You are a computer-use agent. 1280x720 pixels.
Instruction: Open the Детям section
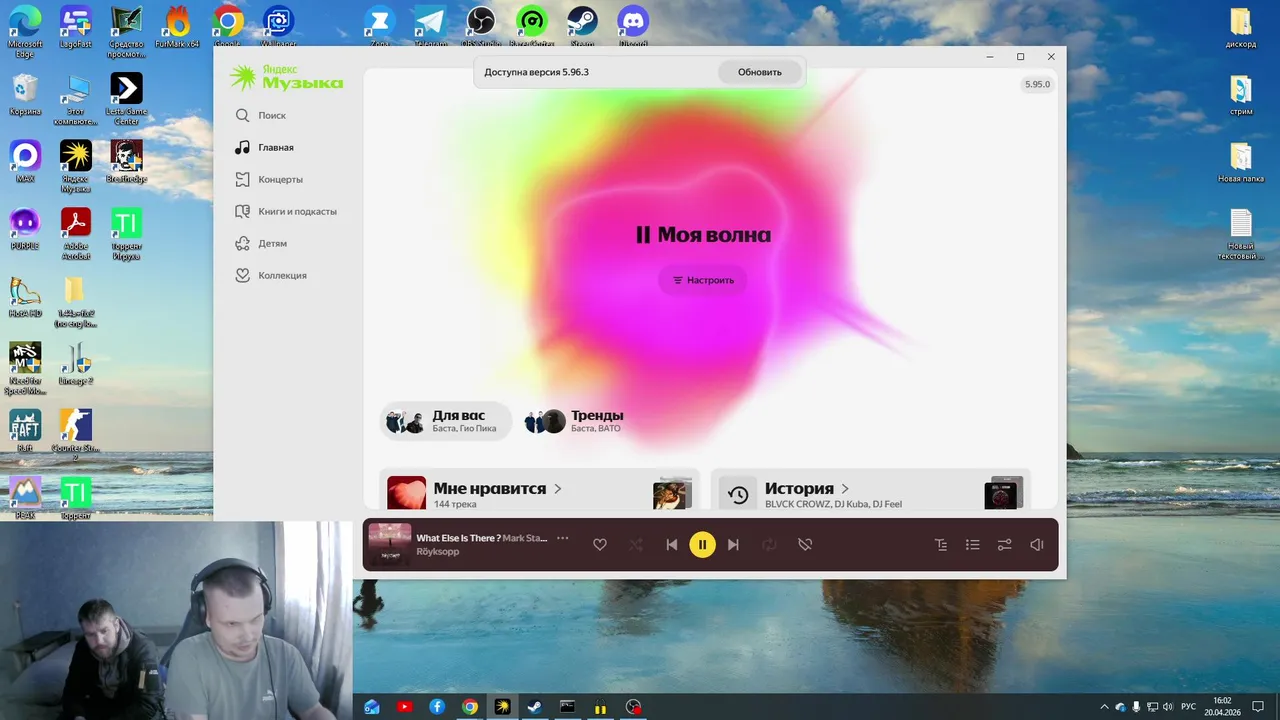pyautogui.click(x=260, y=243)
